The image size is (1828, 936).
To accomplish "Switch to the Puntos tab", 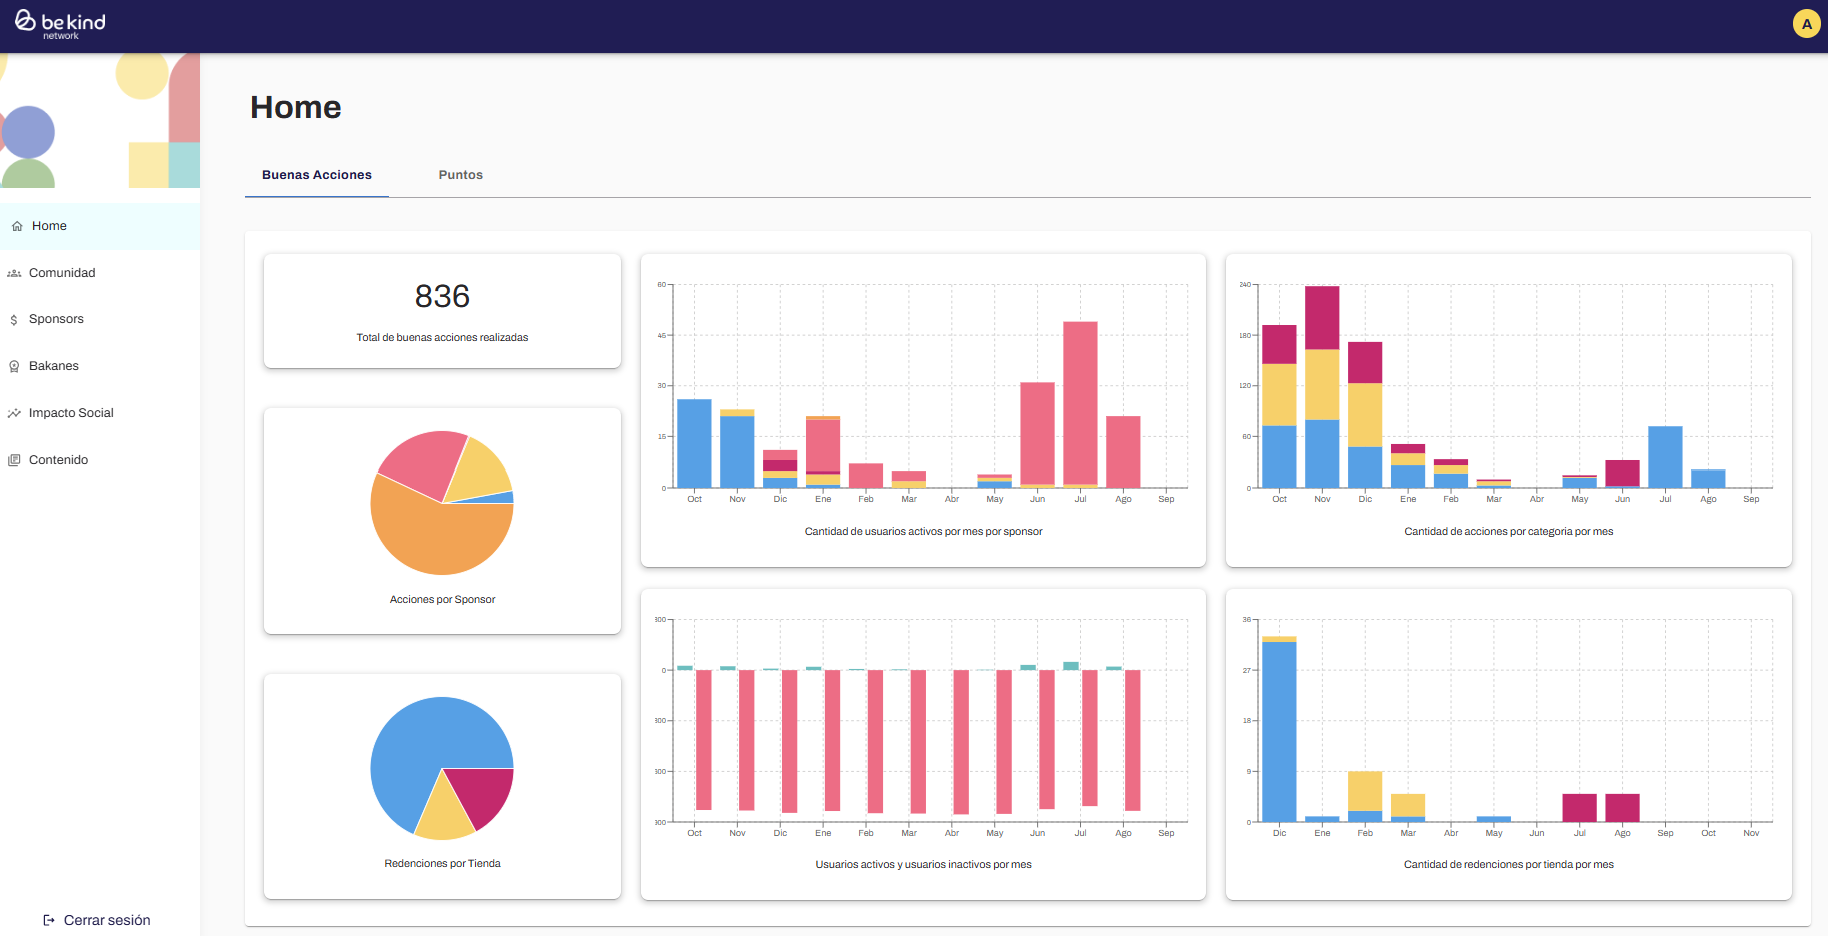I will tap(460, 175).
